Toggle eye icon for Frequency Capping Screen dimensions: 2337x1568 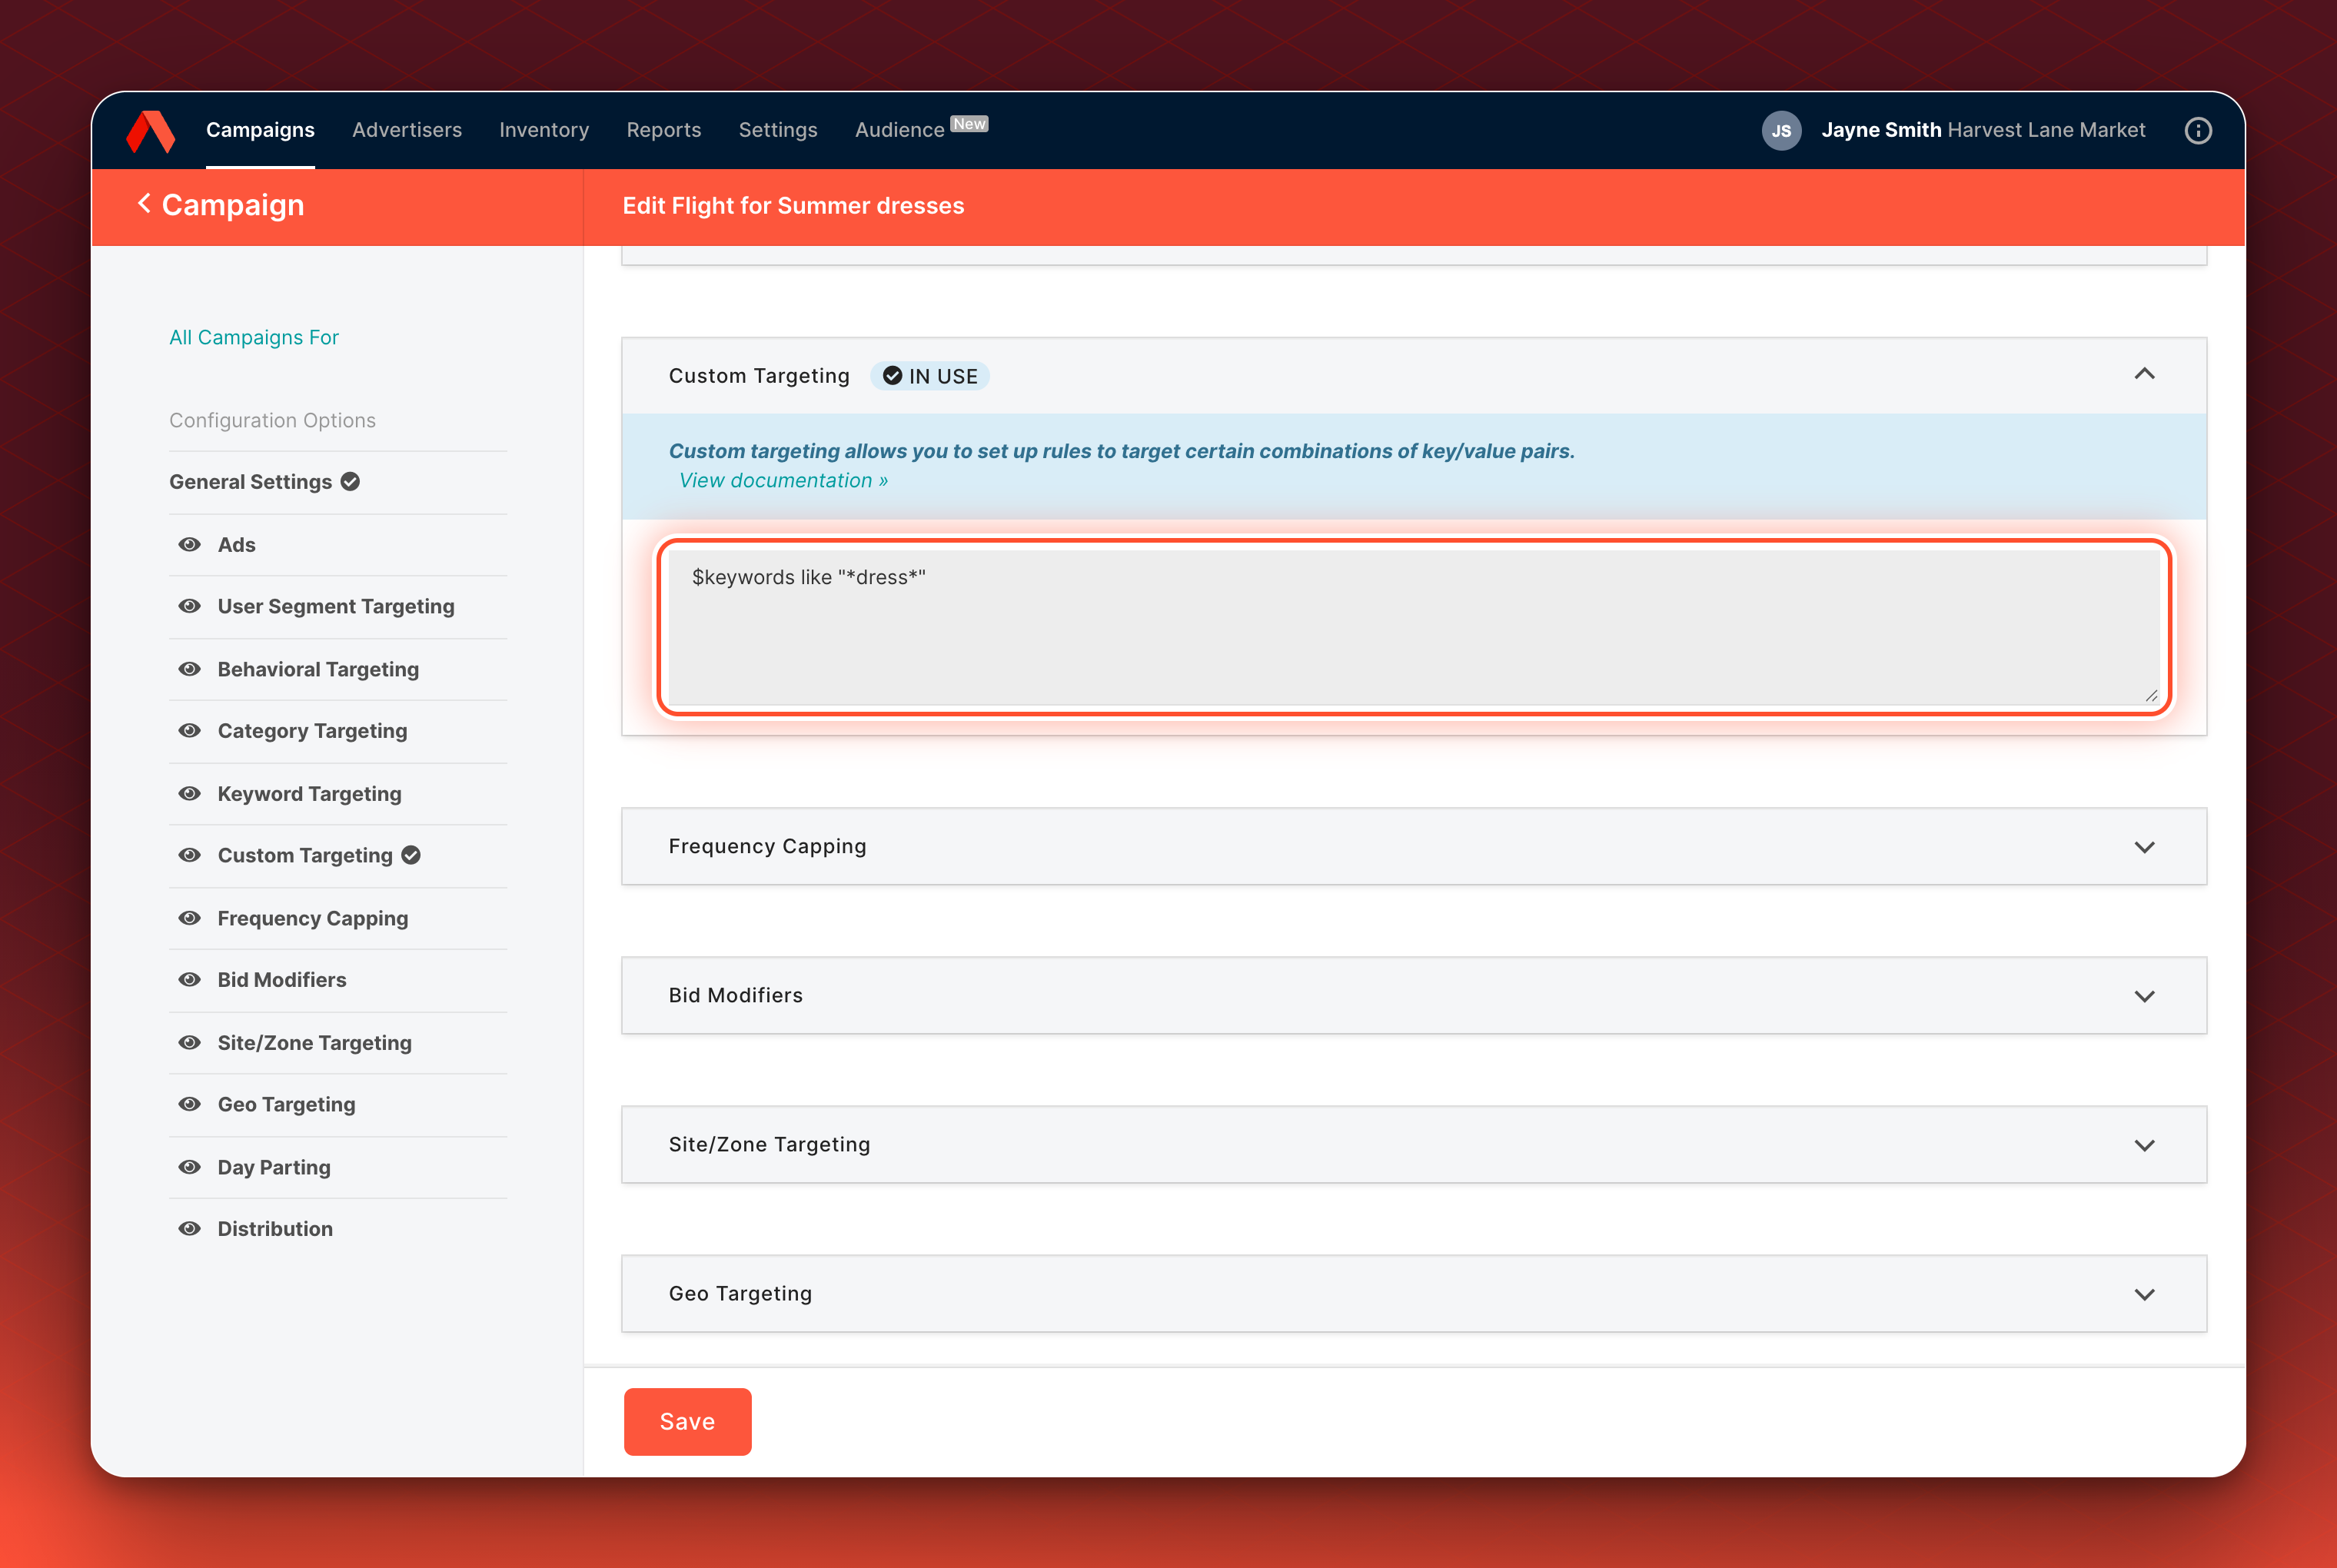pos(189,918)
